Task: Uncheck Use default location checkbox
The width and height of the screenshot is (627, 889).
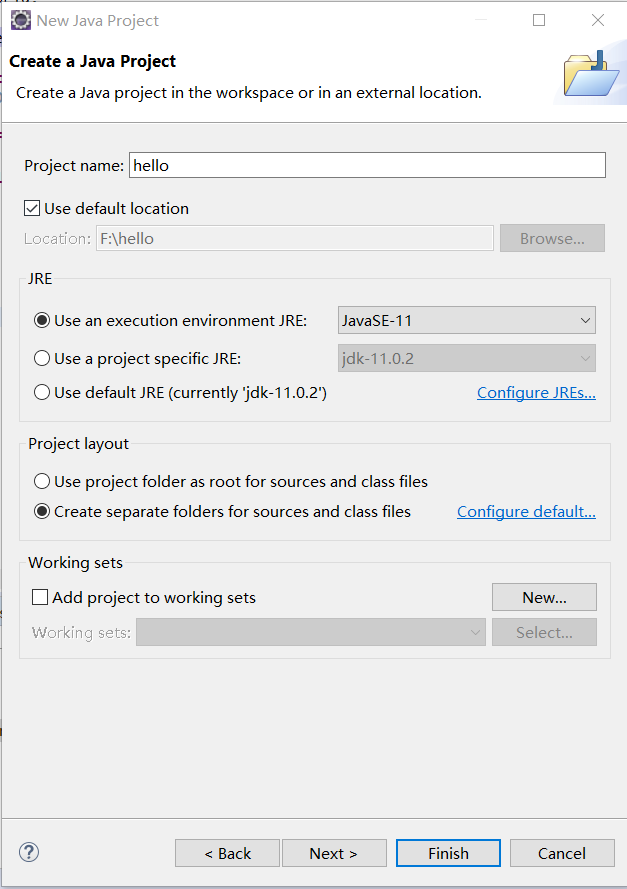Action: coord(32,209)
